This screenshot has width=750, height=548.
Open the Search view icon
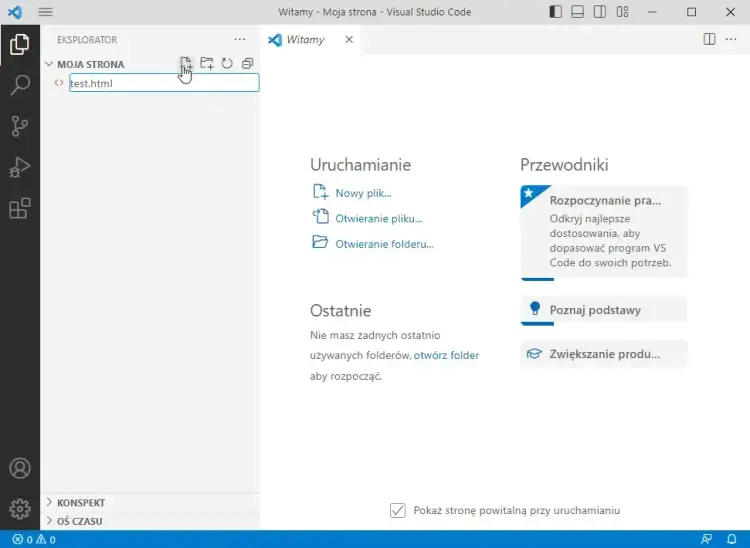tap(20, 85)
